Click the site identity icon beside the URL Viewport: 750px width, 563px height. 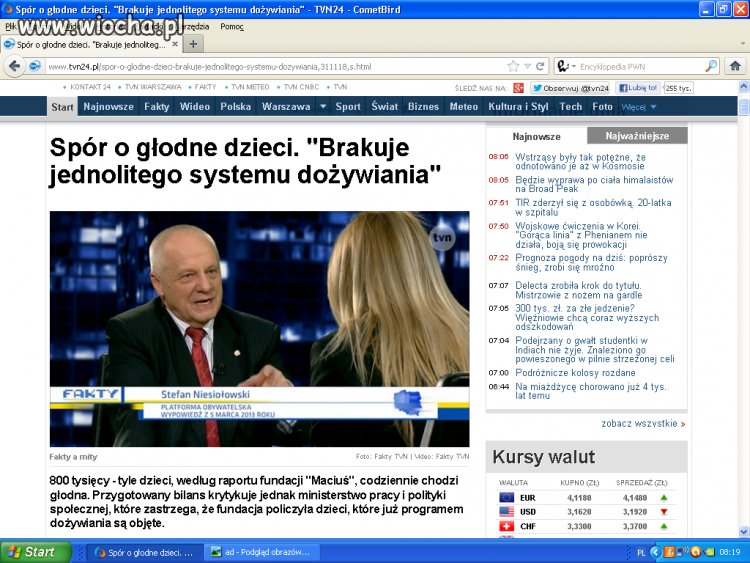(34, 66)
